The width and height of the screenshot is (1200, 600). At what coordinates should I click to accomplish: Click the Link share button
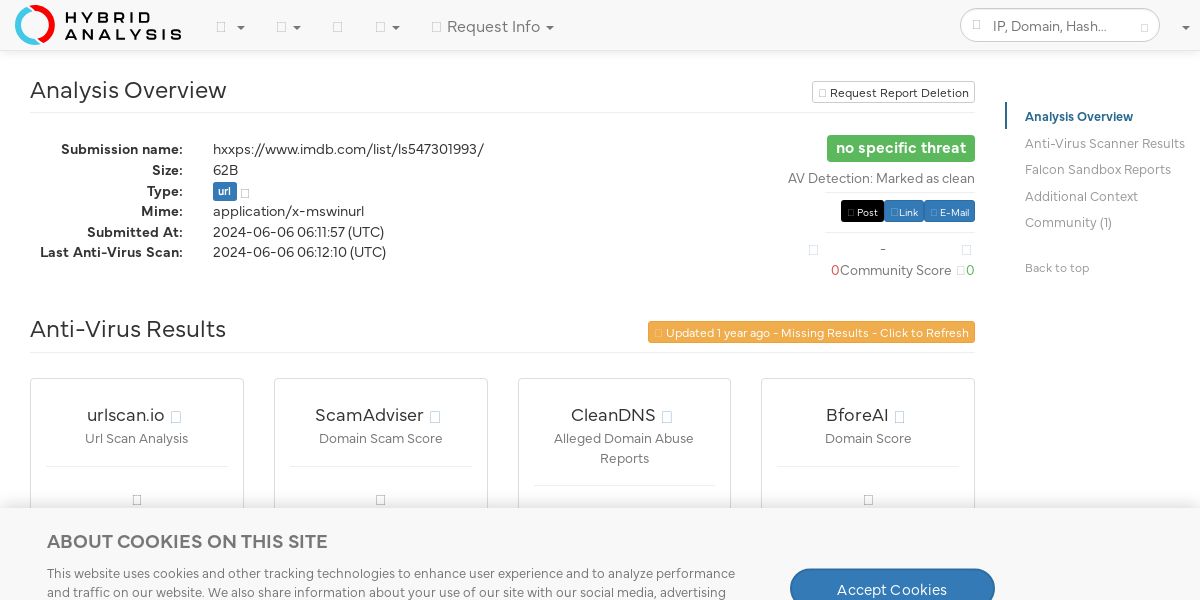[x=904, y=212]
